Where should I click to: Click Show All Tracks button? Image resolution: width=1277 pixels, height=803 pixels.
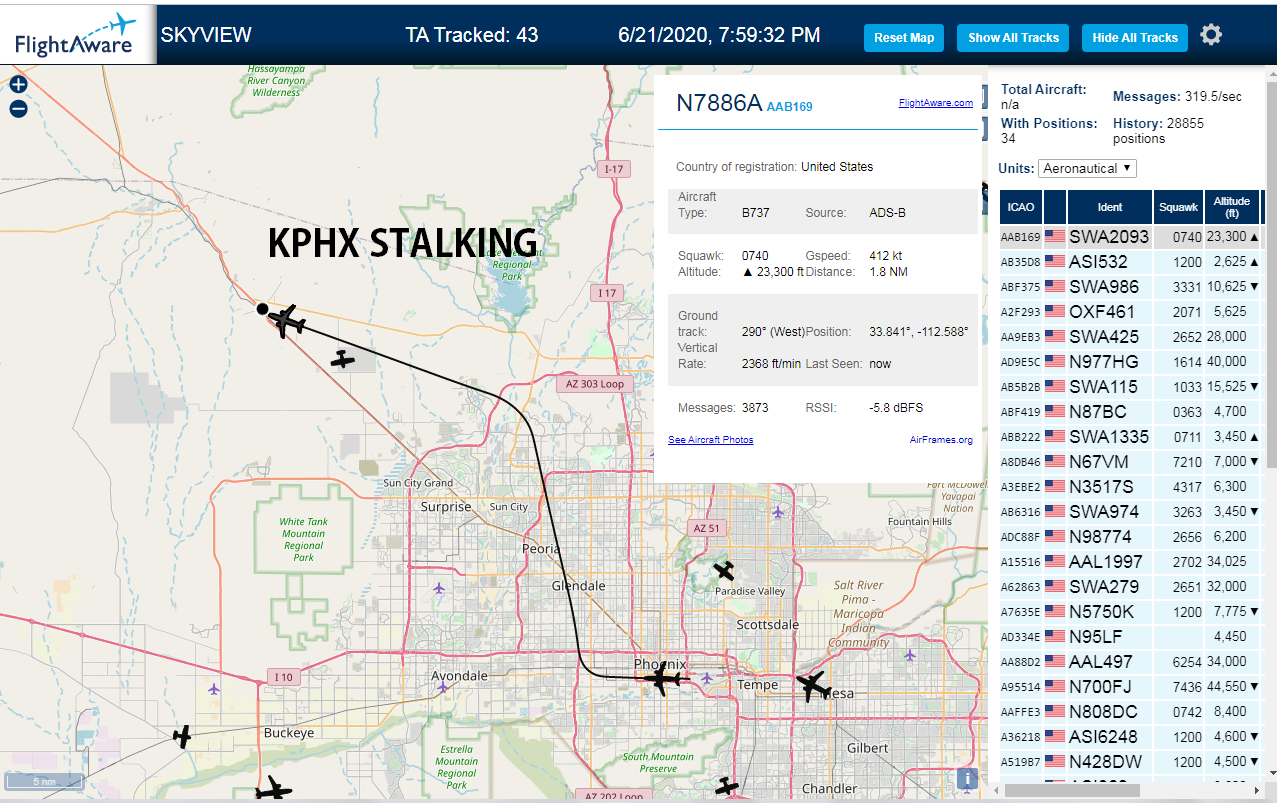tap(1013, 38)
